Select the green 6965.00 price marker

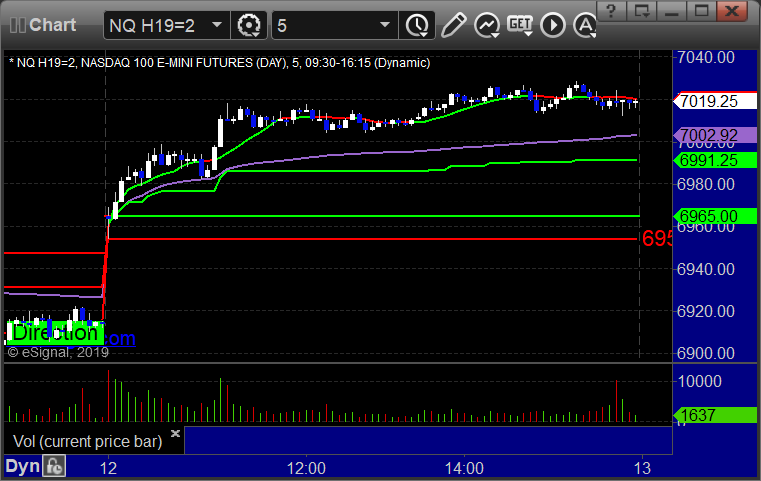click(714, 216)
